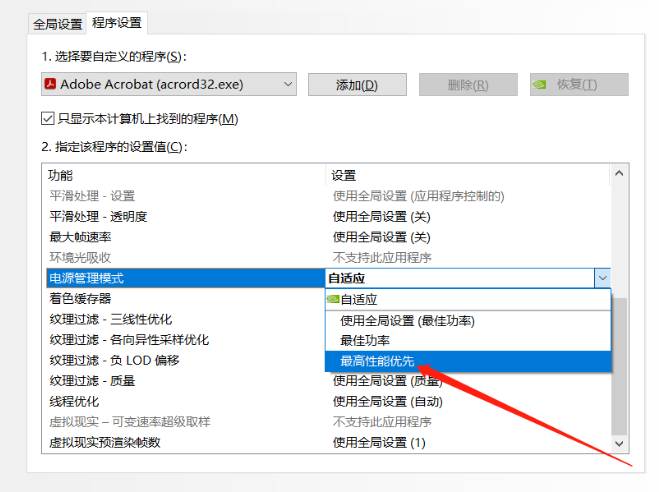Select 虚拟现实 – 可变速率超级取样 row

[328, 422]
